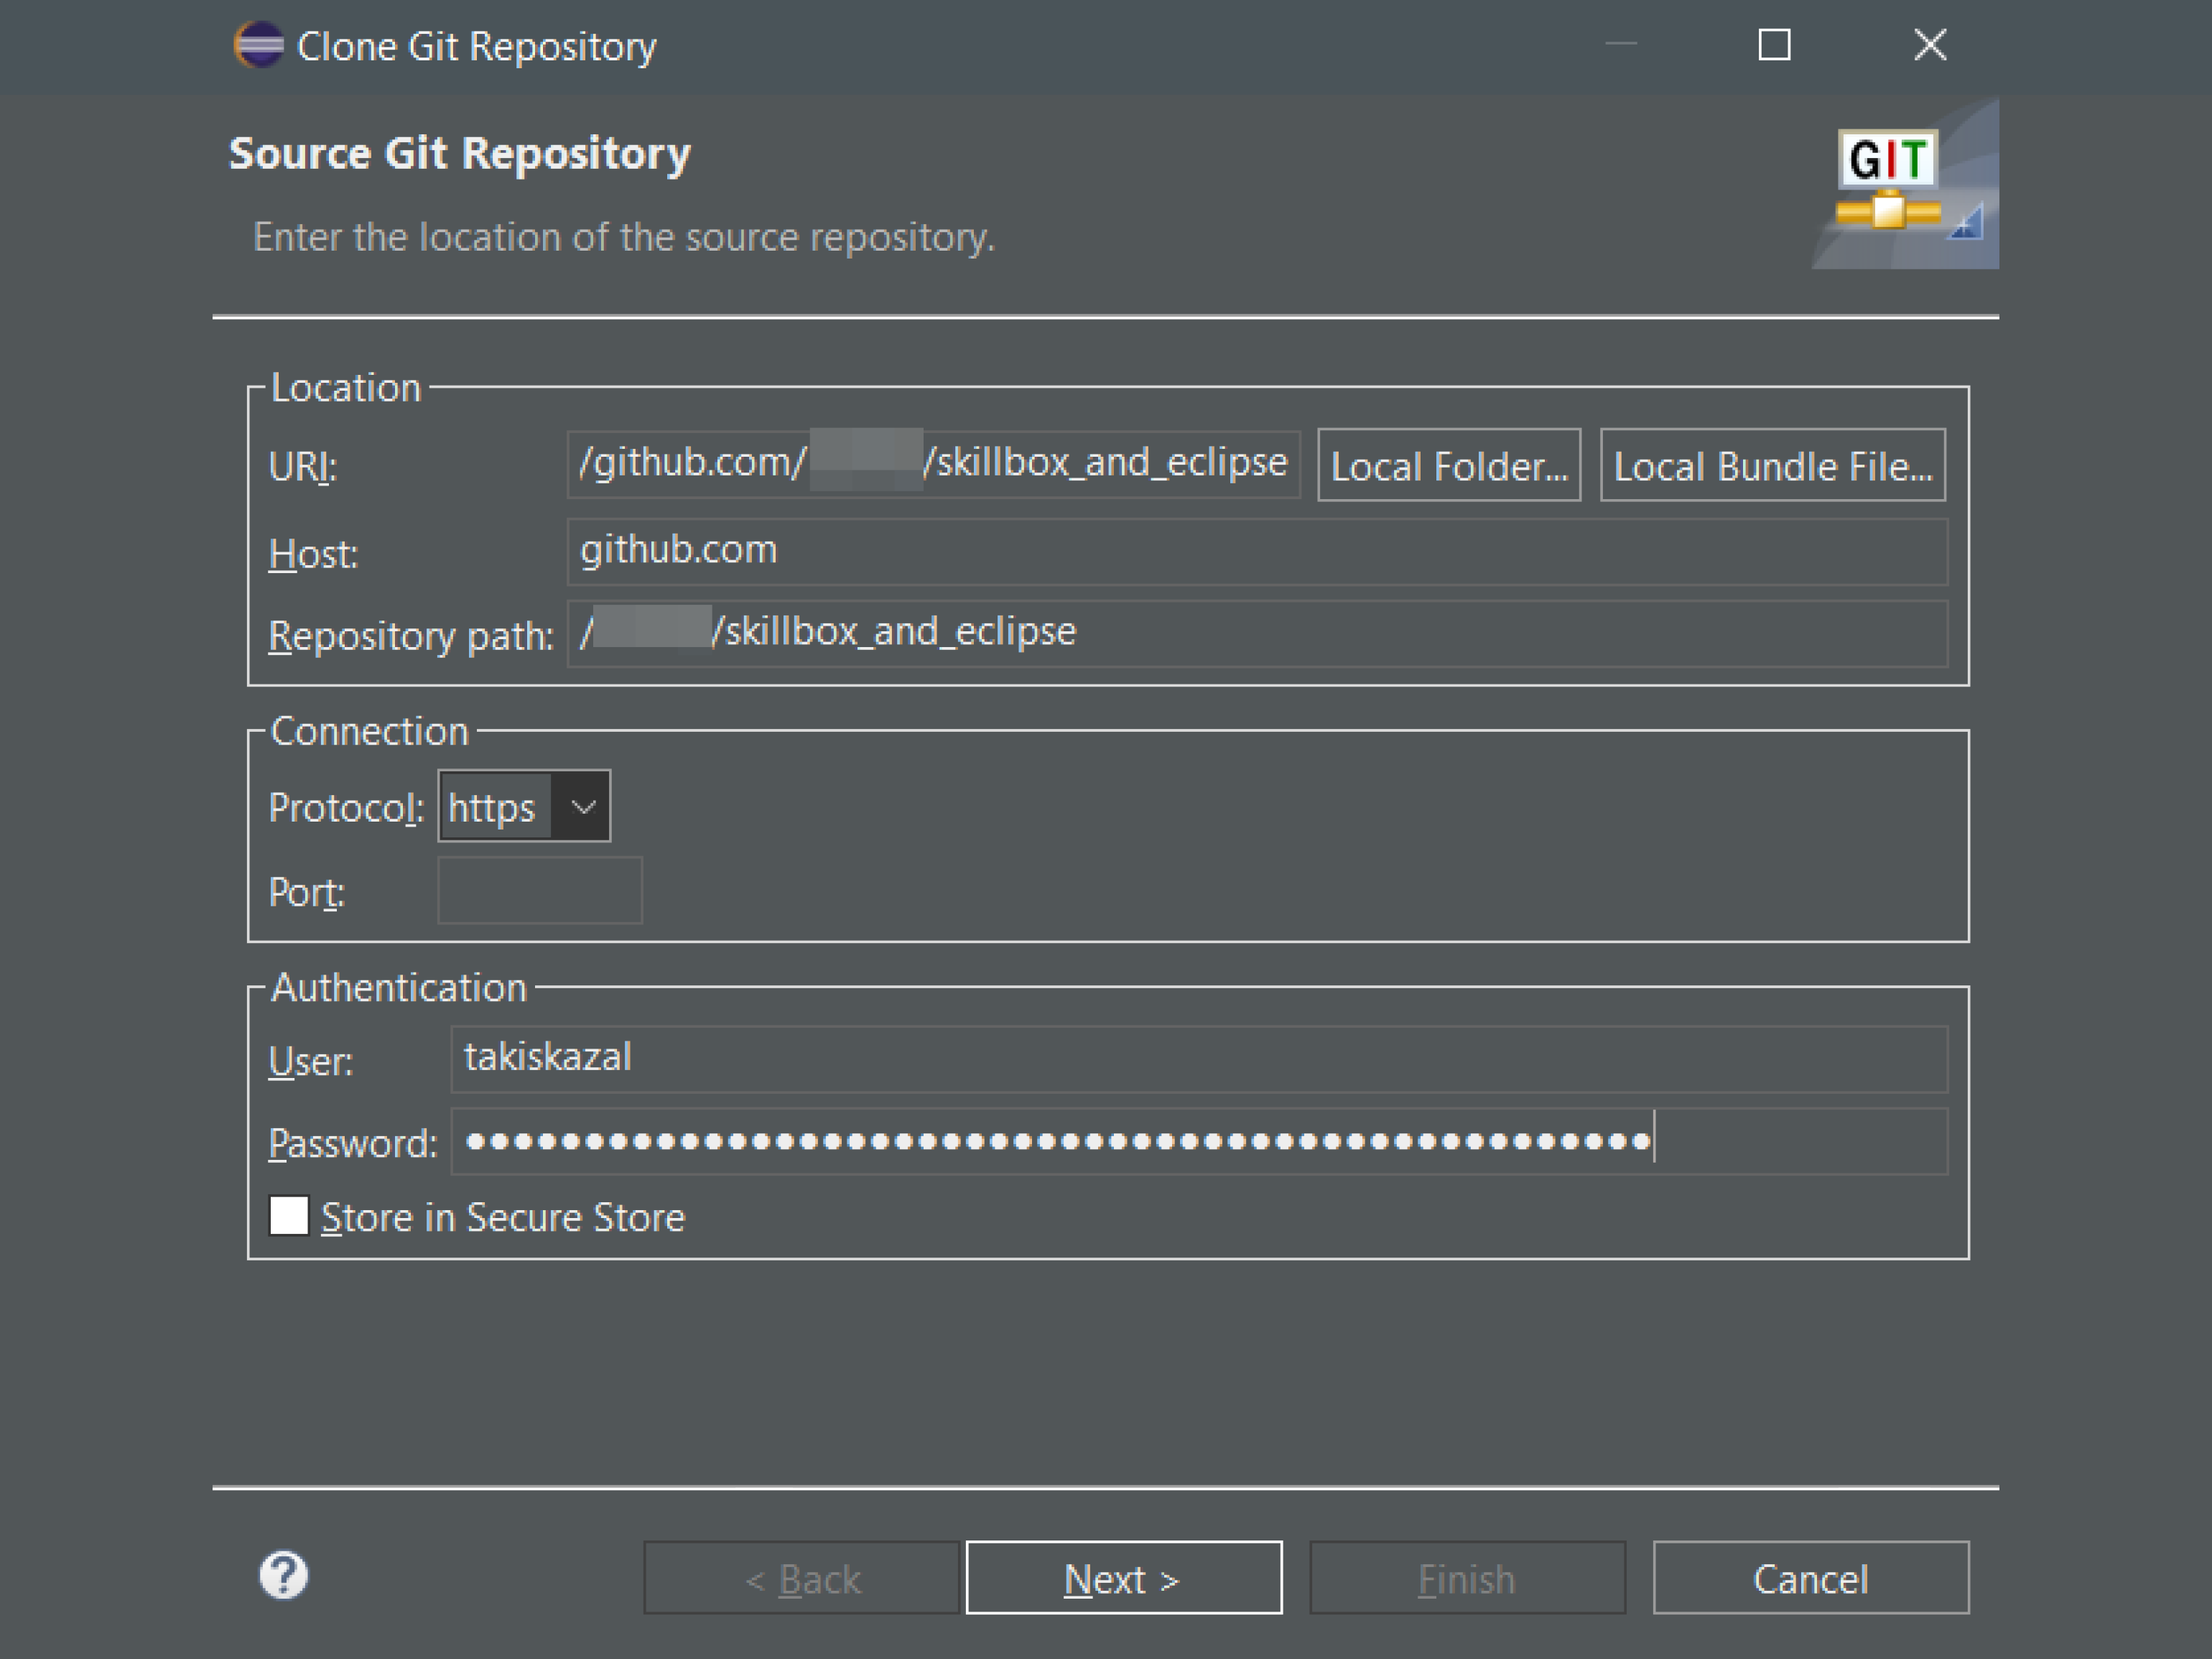Maximize the Clone Git Repository dialog
This screenshot has height=1659, width=2212.
point(1774,45)
